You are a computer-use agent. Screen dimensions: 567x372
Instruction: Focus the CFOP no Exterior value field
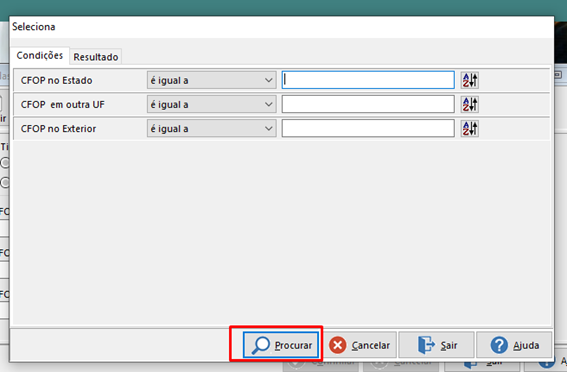(368, 128)
